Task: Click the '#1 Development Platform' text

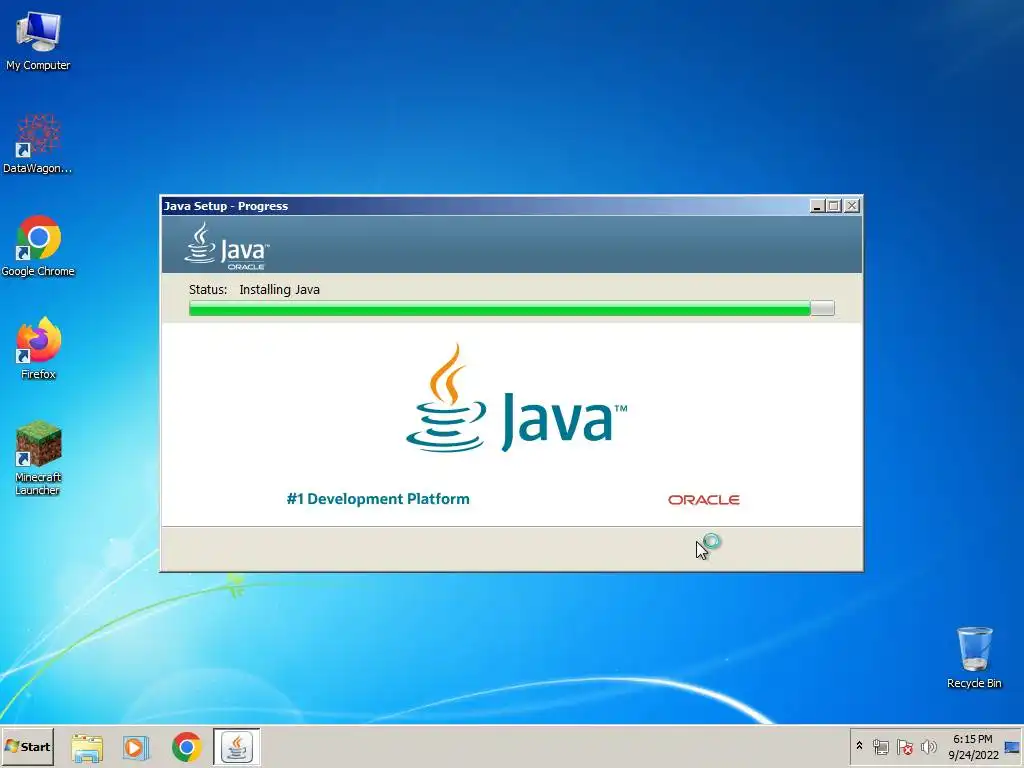Action: point(378,499)
